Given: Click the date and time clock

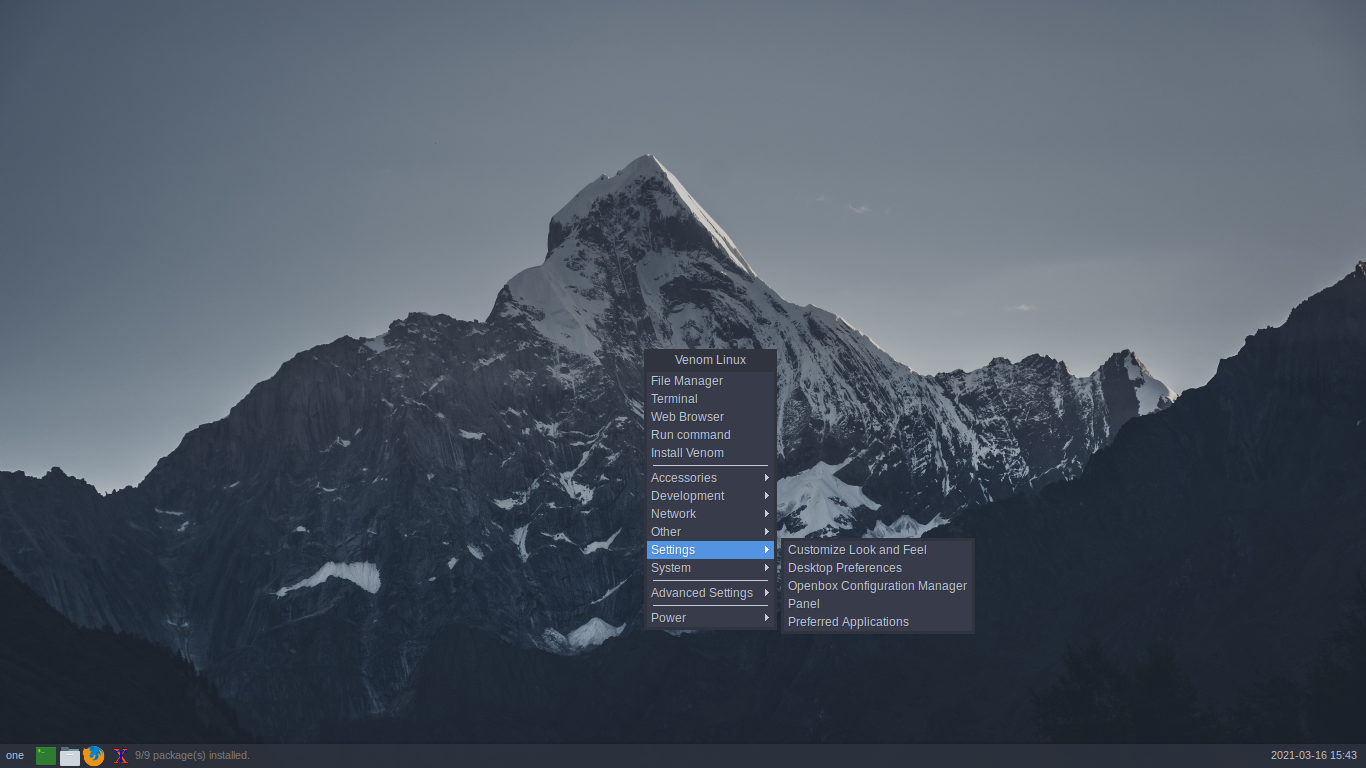Looking at the screenshot, I should (1313, 756).
